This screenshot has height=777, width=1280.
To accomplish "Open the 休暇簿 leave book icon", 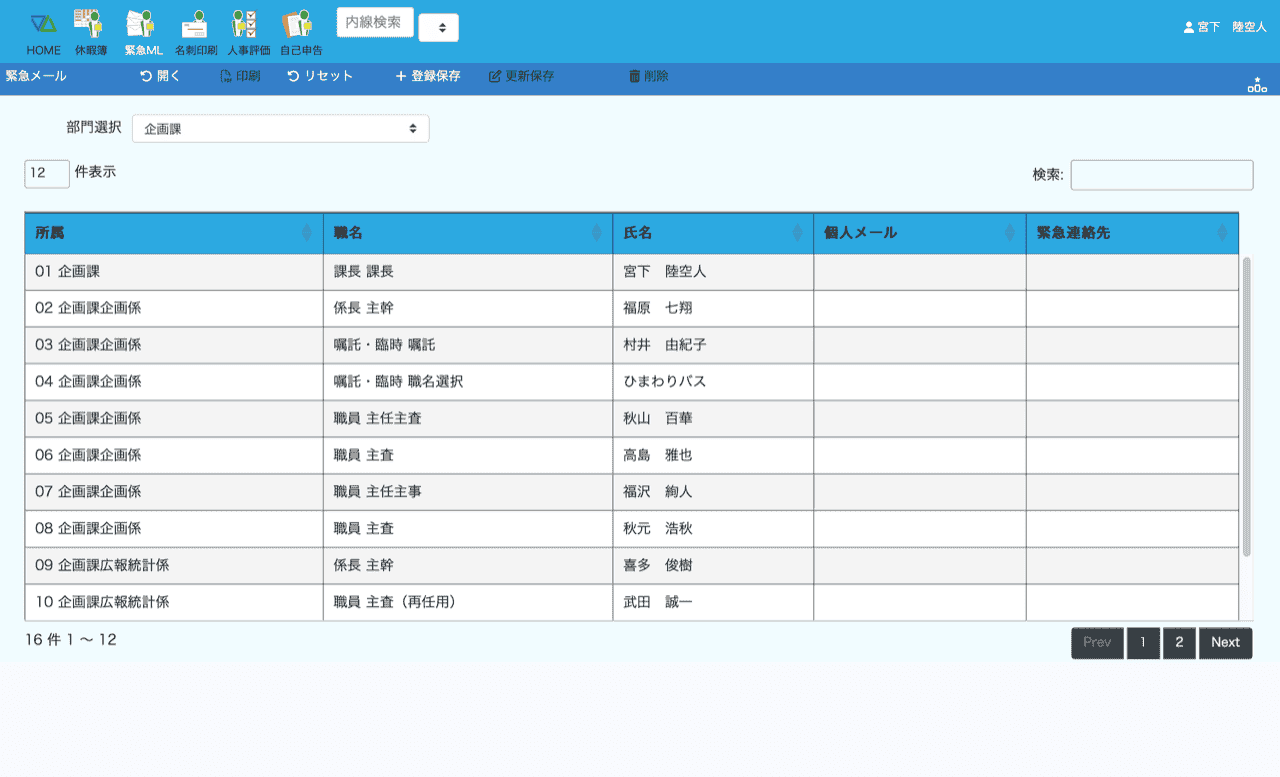I will [x=90, y=24].
